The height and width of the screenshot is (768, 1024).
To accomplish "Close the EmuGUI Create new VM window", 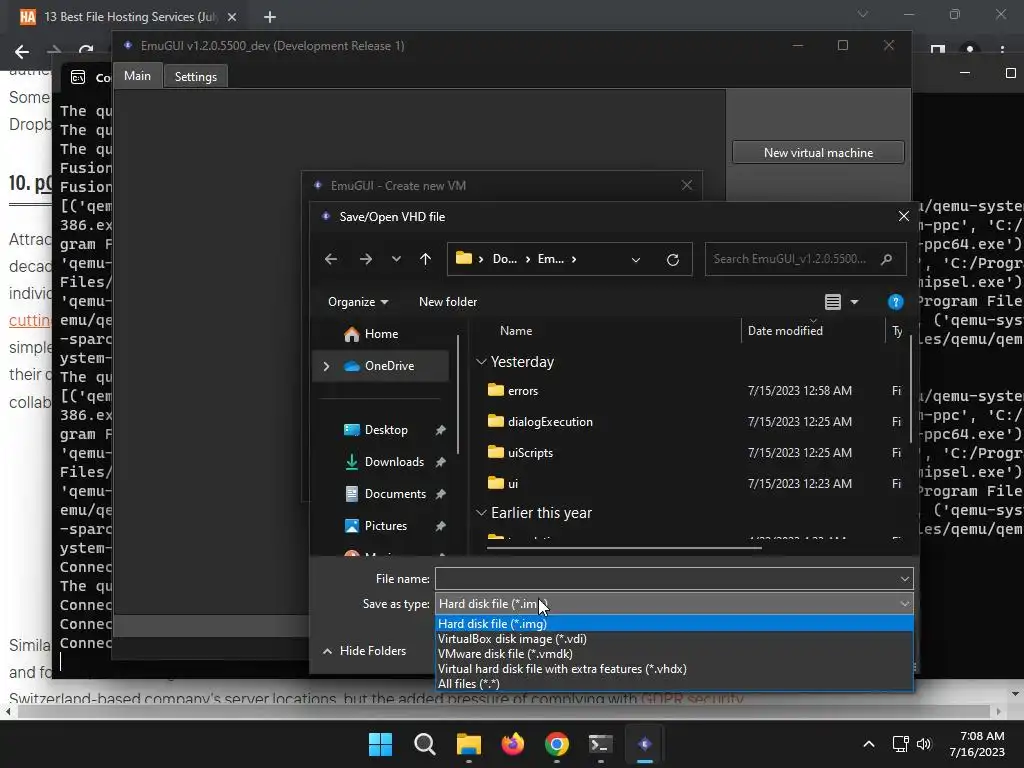I will pos(687,185).
